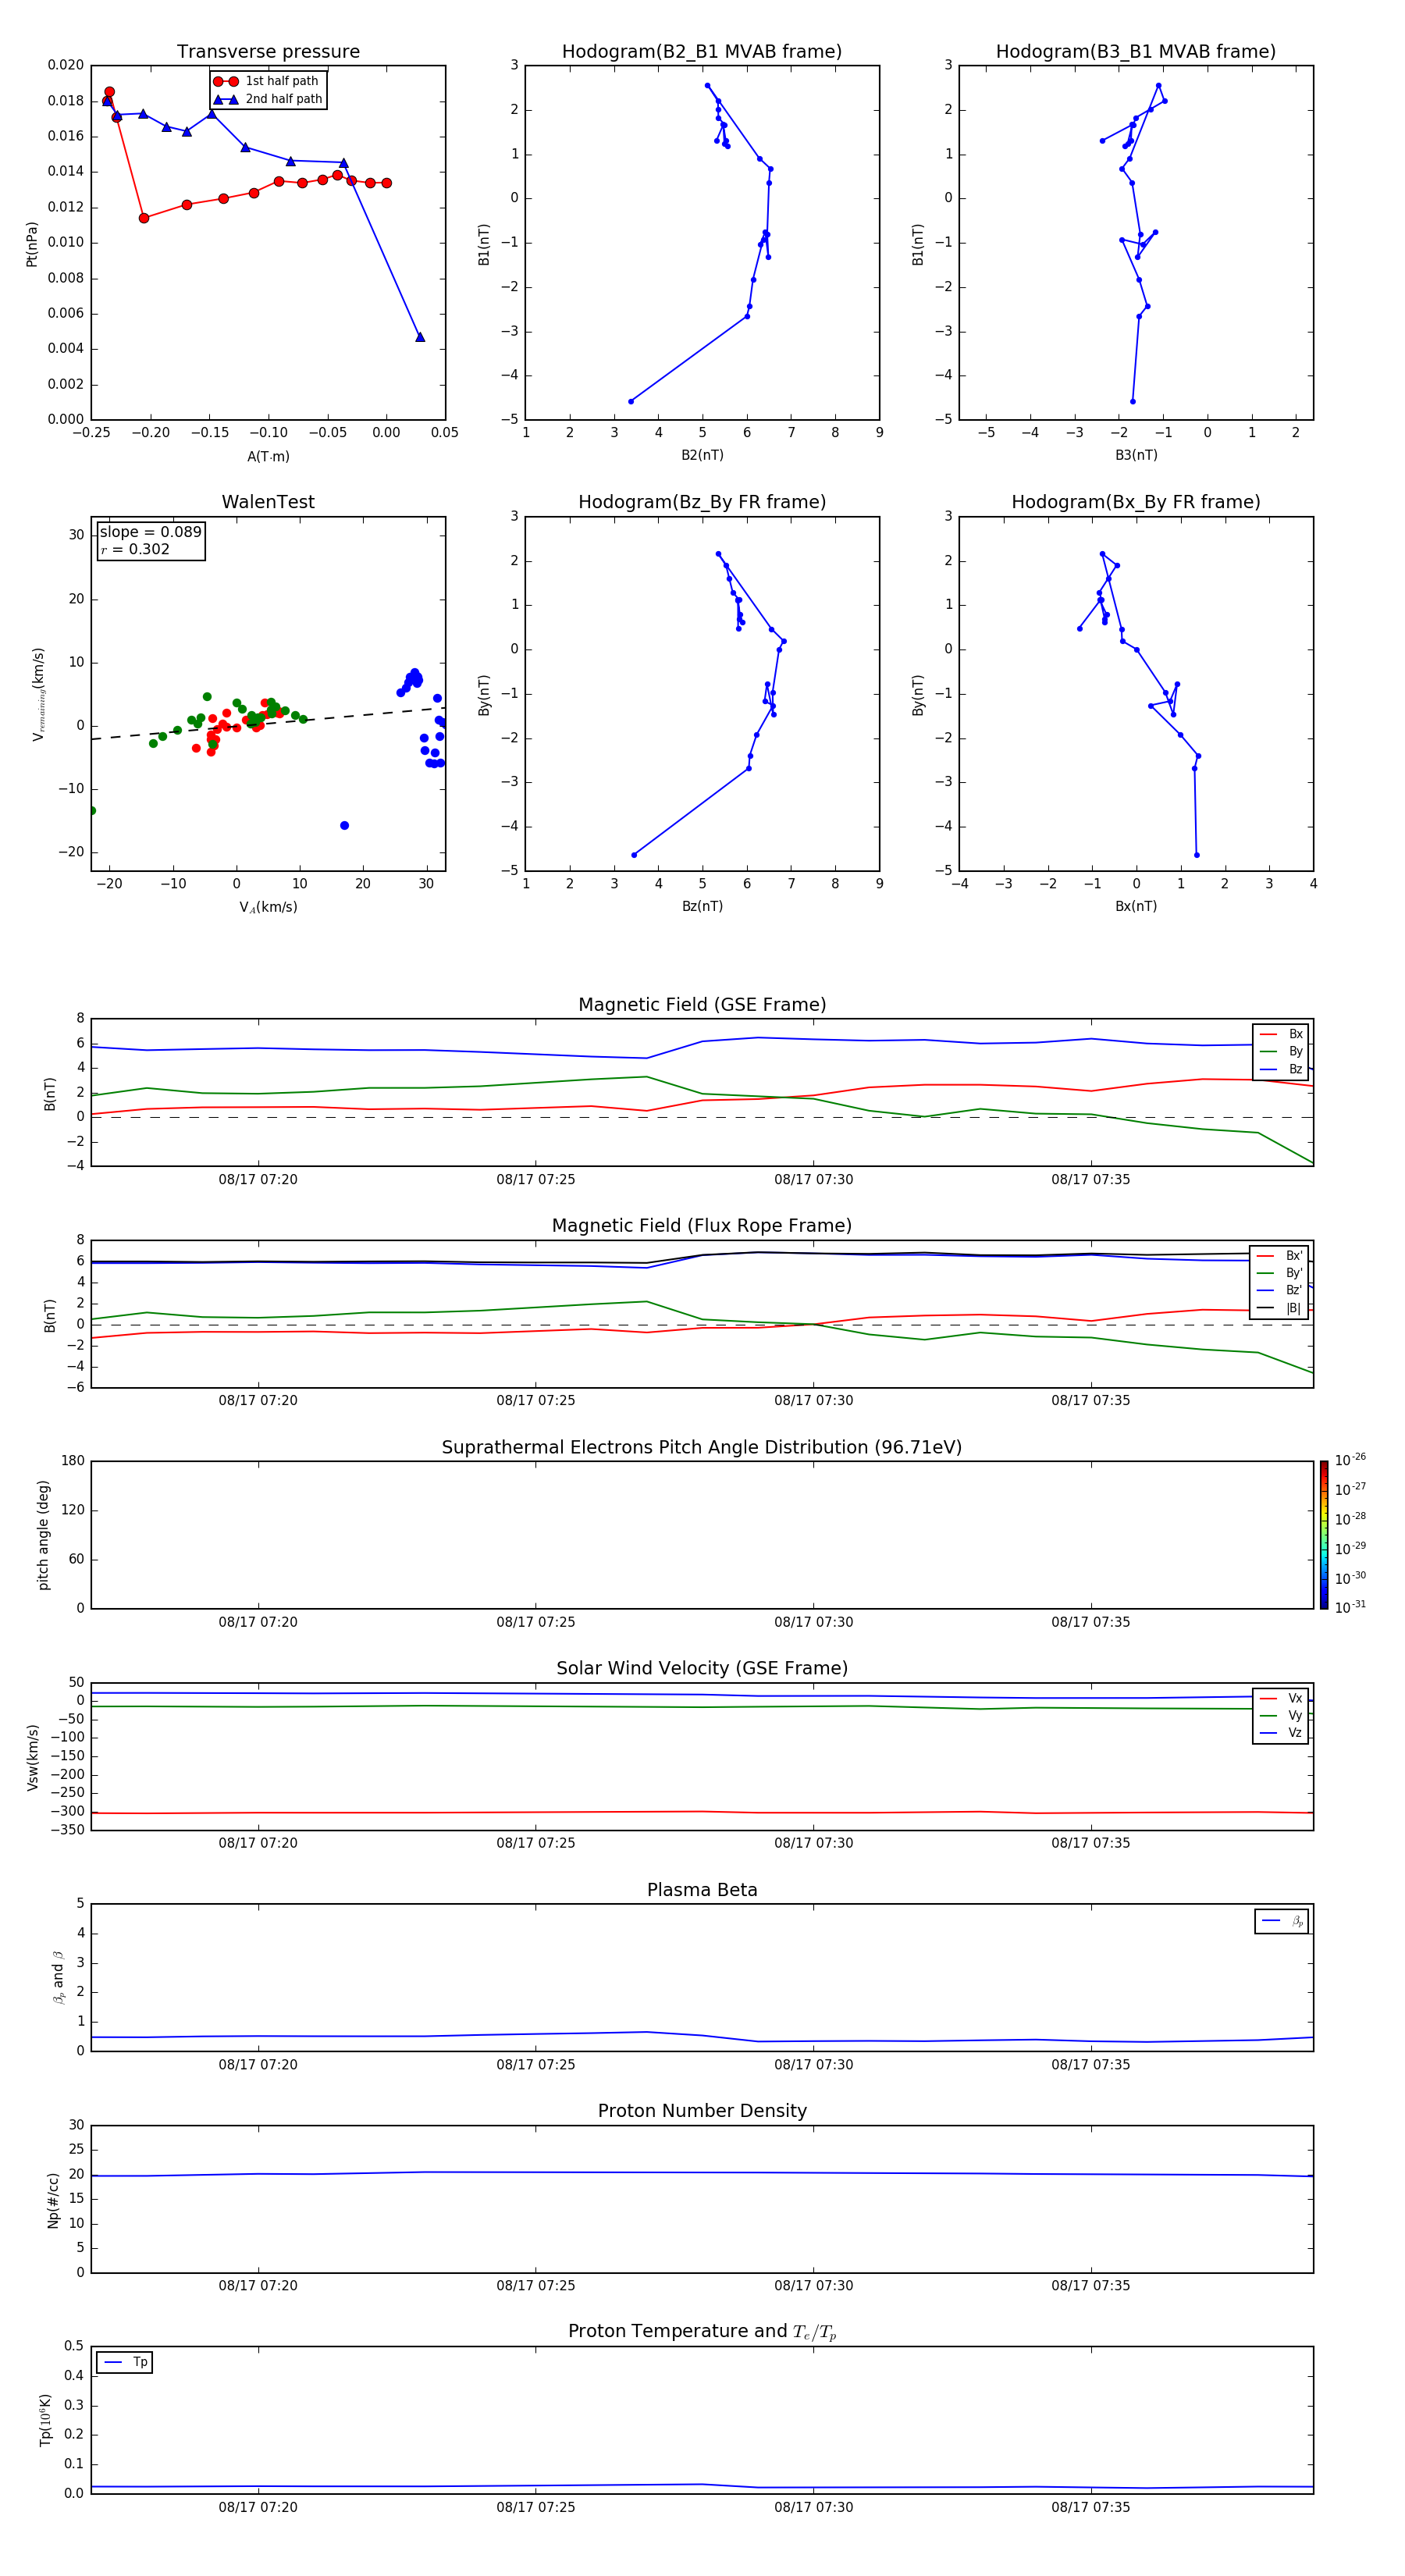
Task: Click the 2nd half path legend entry
Action: [x=267, y=99]
